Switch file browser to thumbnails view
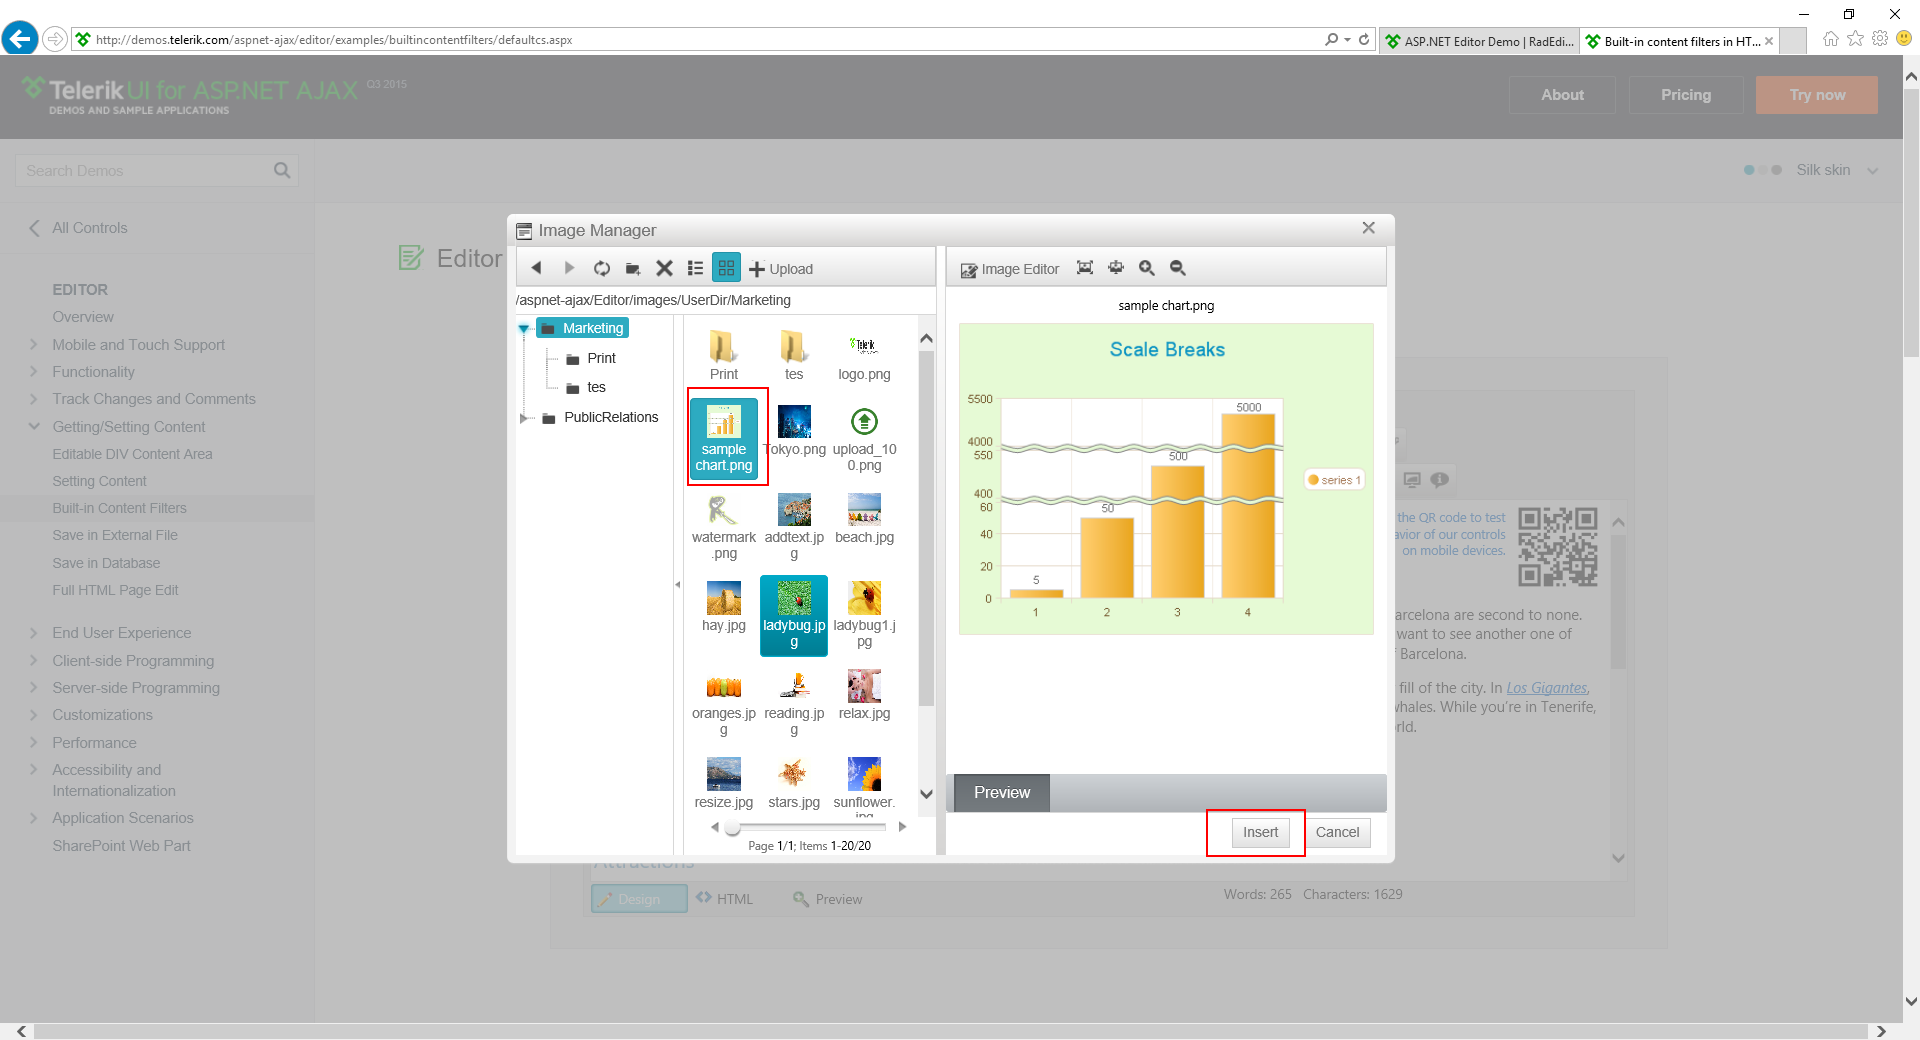Viewport: 1920px width, 1040px height. point(727,268)
